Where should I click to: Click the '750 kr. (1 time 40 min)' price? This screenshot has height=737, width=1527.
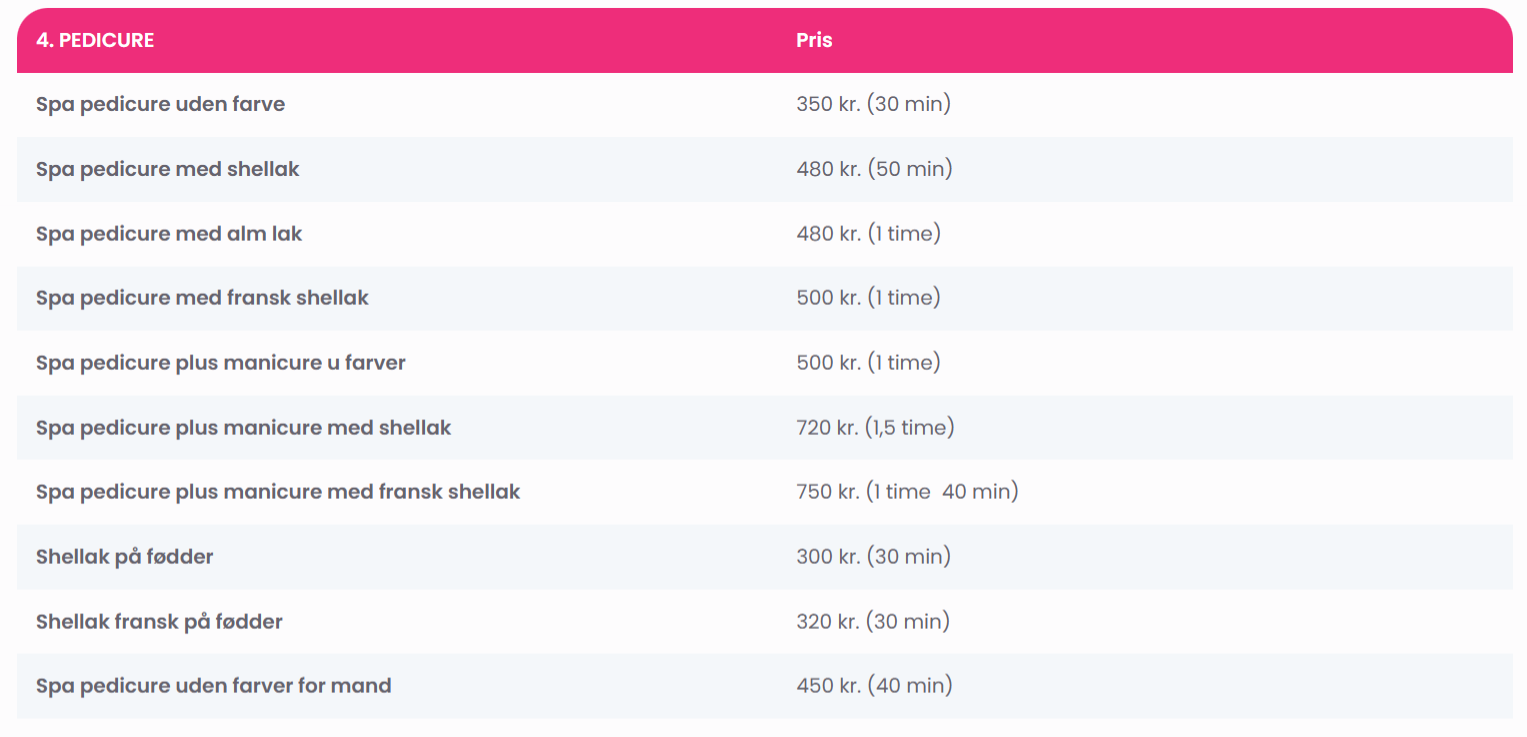pos(907,492)
